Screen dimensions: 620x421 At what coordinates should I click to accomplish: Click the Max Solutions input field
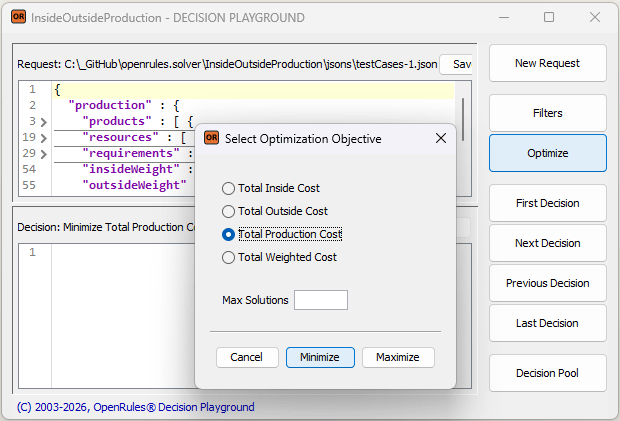tap(320, 300)
